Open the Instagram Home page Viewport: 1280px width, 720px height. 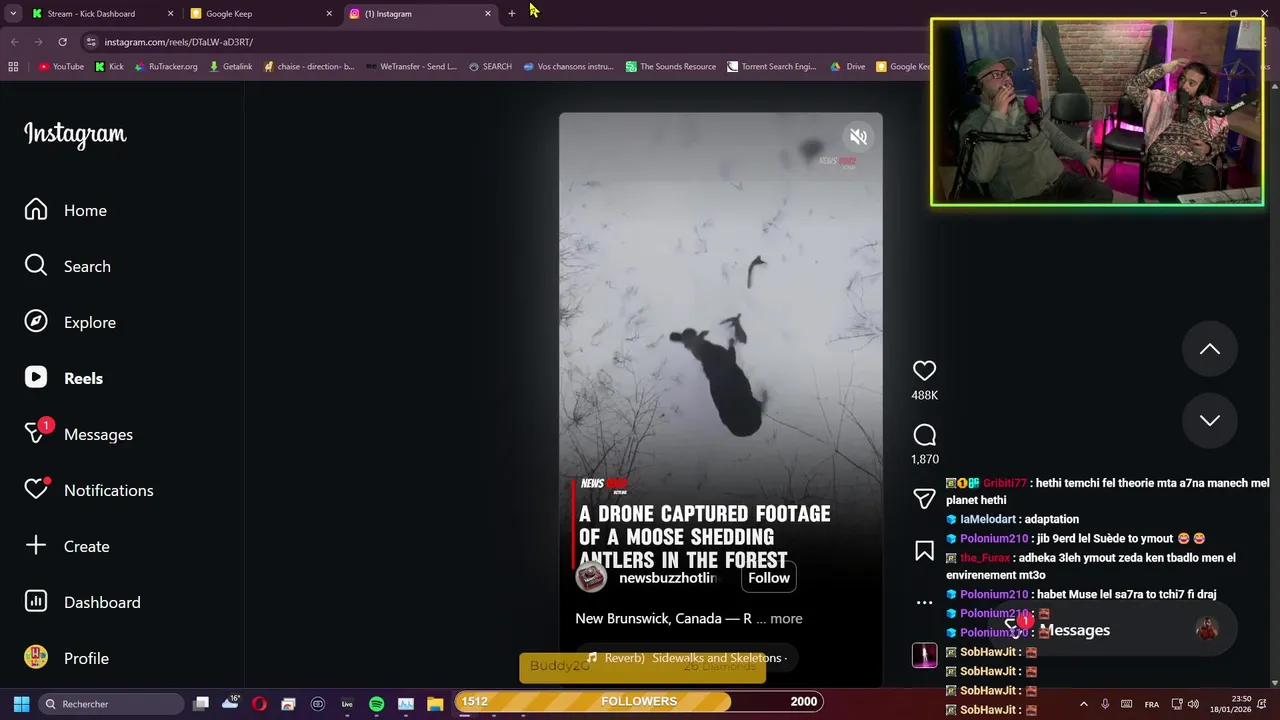pyautogui.click(x=66, y=210)
